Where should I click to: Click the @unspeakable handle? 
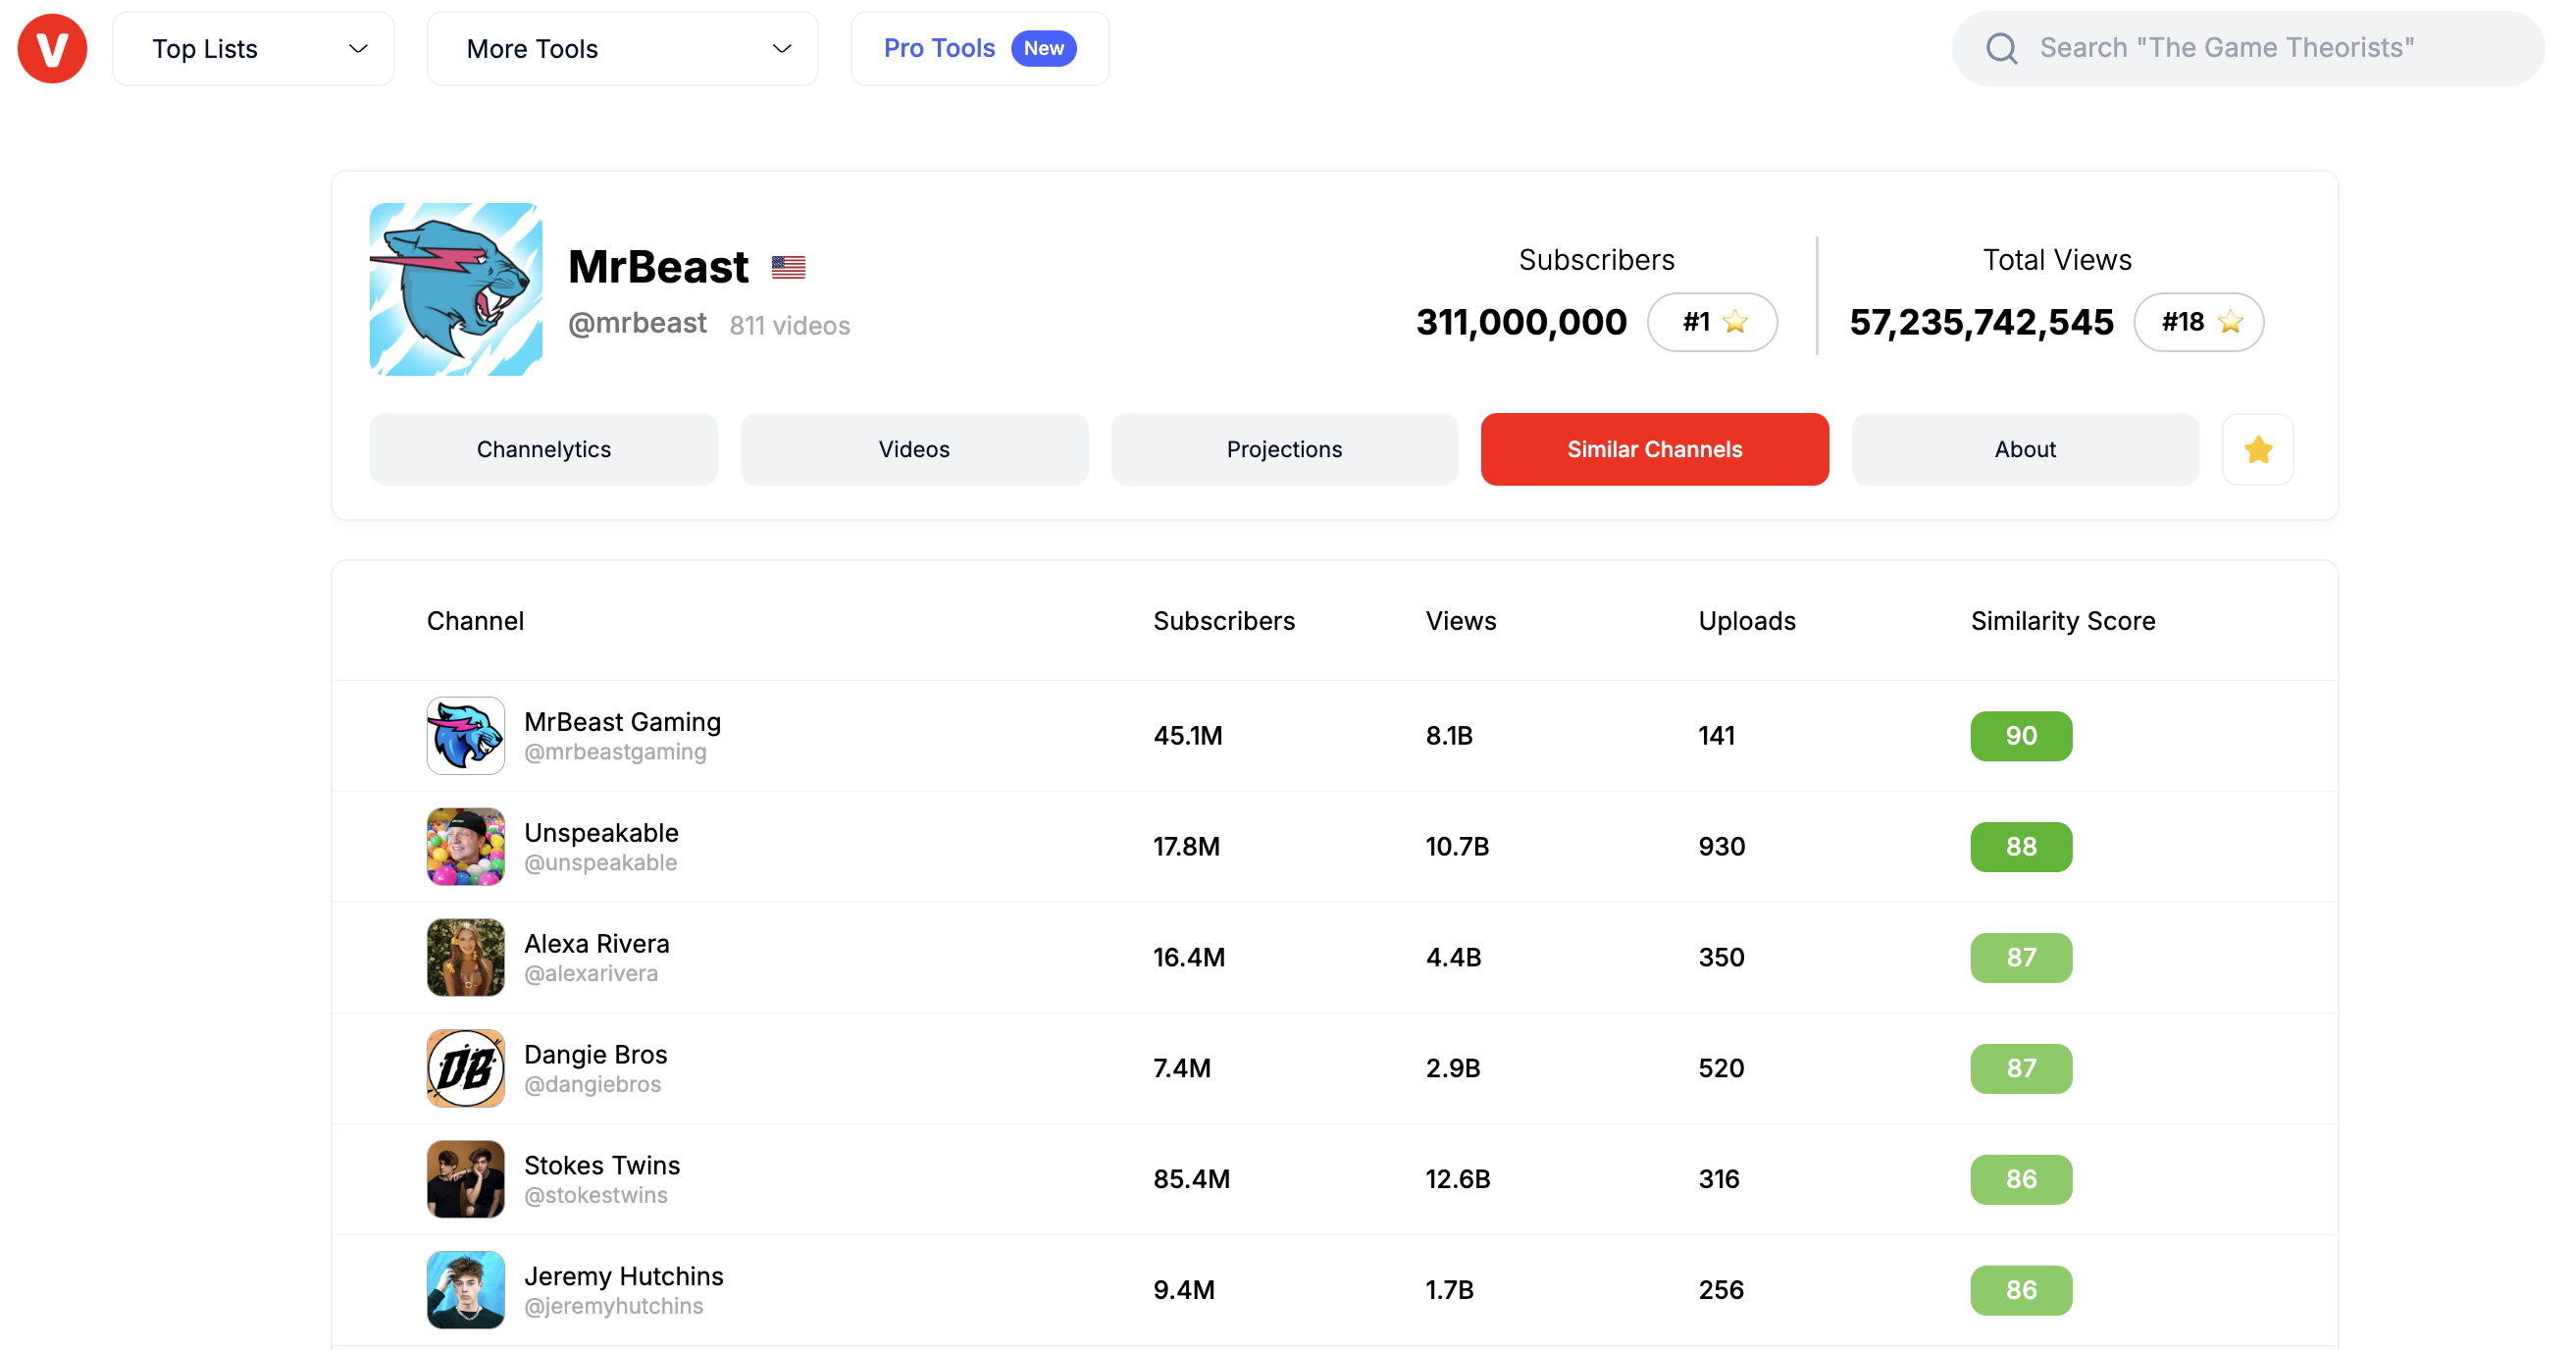pos(600,863)
